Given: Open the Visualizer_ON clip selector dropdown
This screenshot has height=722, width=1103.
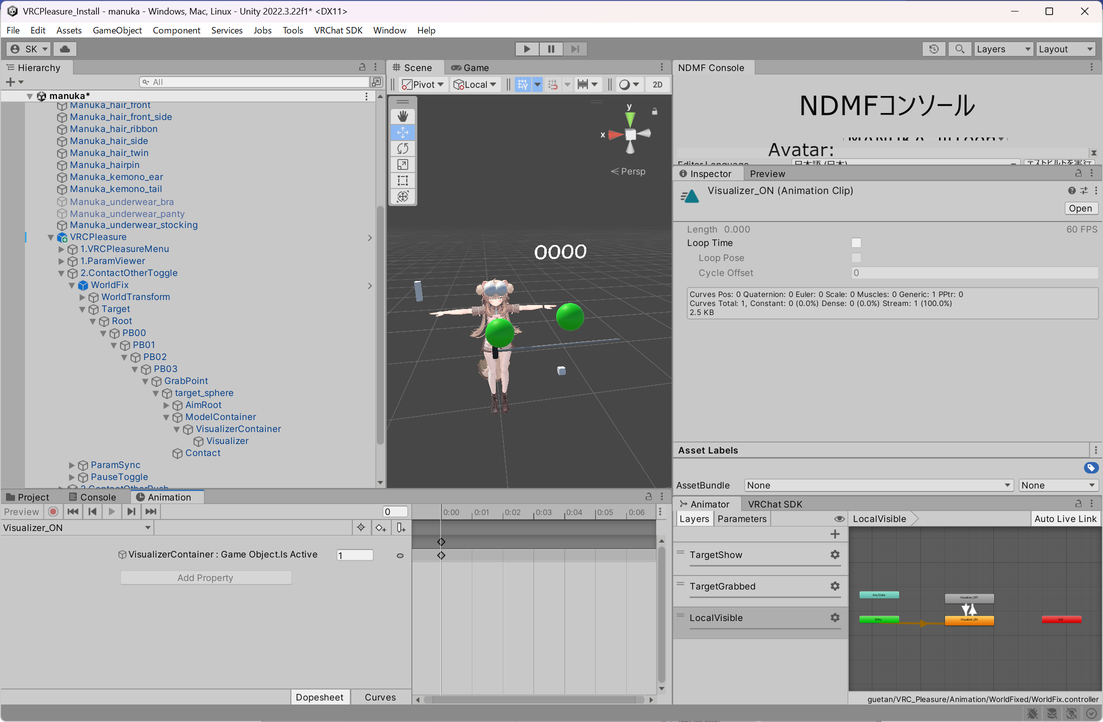Looking at the screenshot, I should click(77, 528).
